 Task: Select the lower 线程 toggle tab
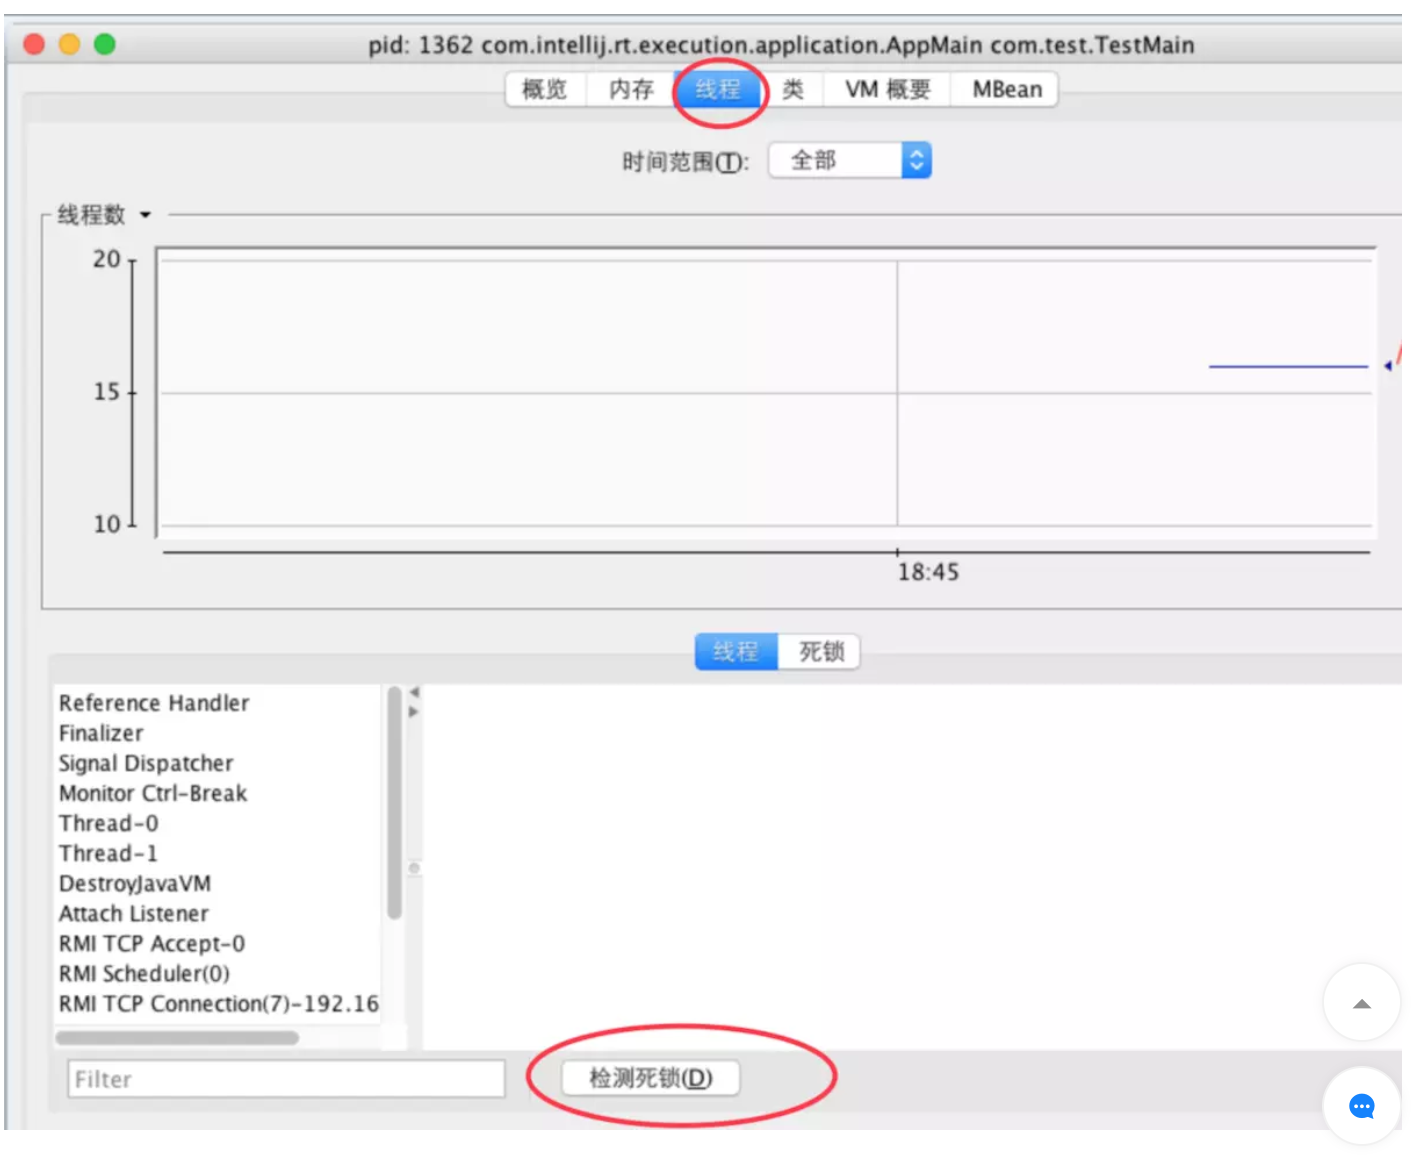[x=736, y=652]
